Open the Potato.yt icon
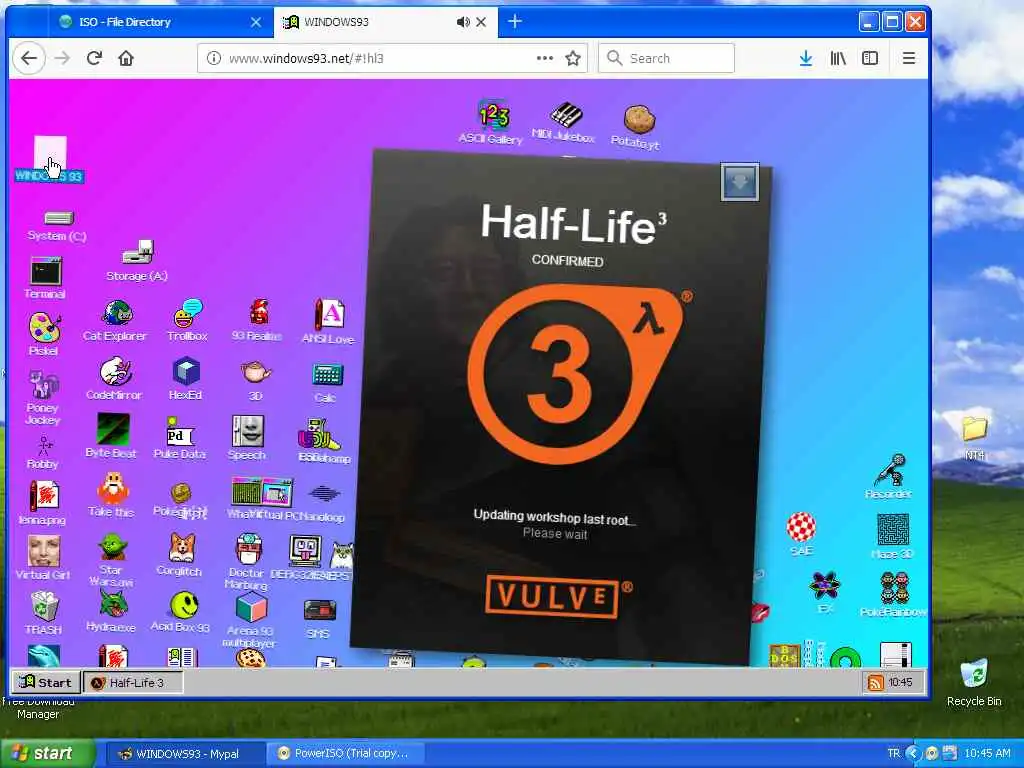The height and width of the screenshot is (768, 1024). pyautogui.click(x=637, y=127)
